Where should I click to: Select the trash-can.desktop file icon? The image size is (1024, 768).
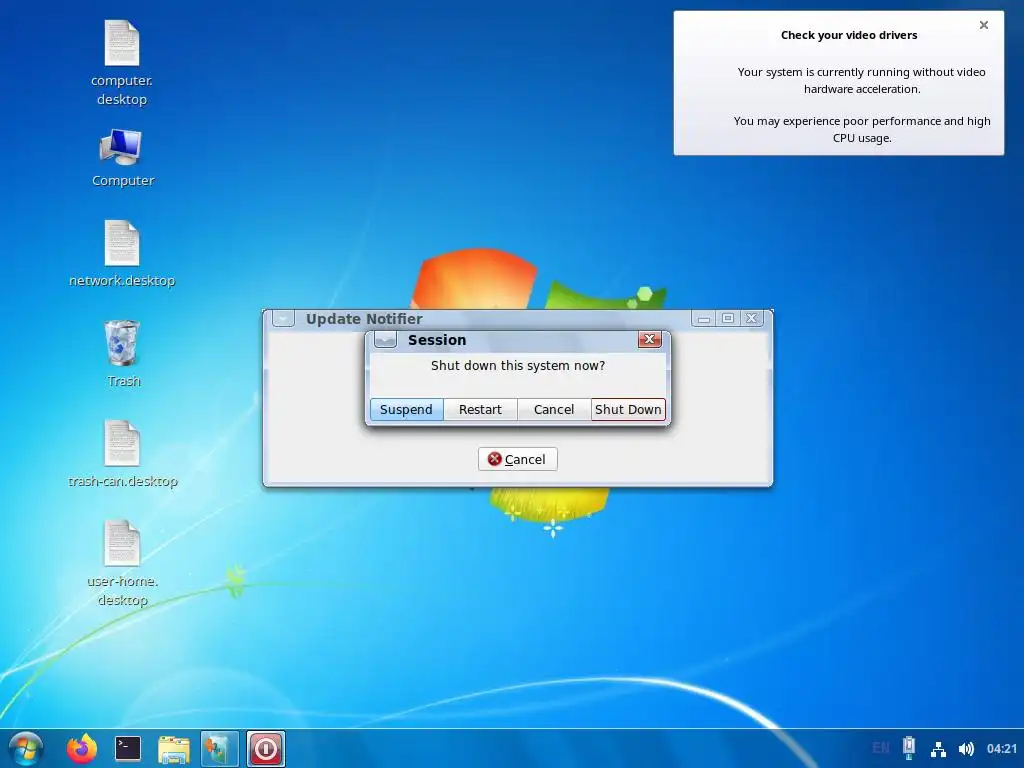(x=121, y=443)
